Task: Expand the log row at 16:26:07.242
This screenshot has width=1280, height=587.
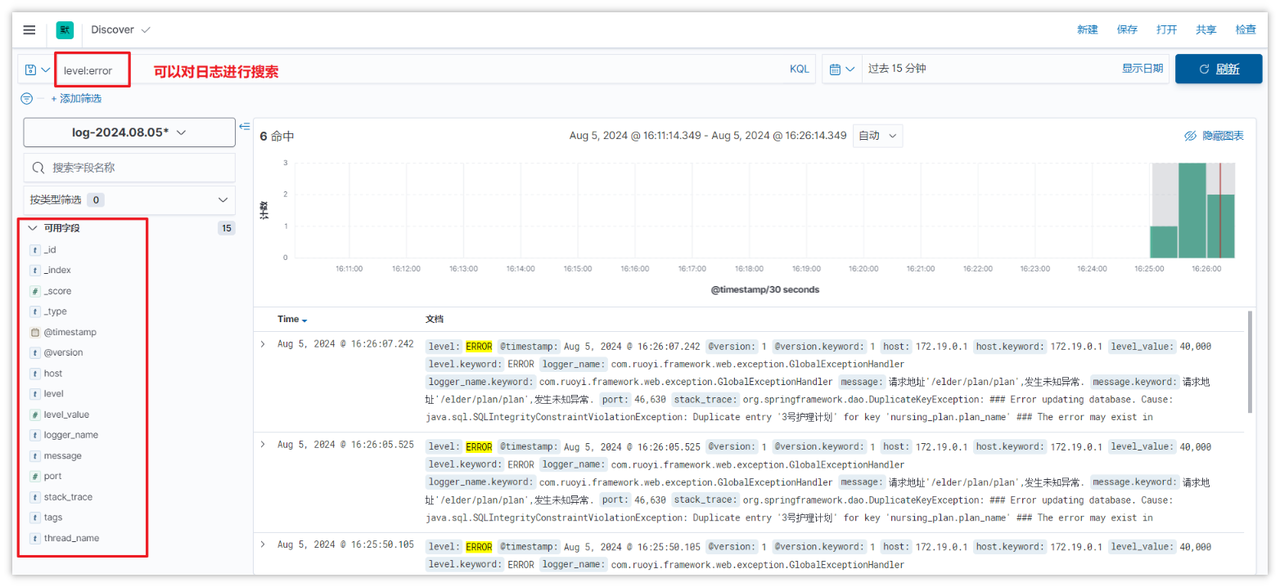Action: pos(263,344)
